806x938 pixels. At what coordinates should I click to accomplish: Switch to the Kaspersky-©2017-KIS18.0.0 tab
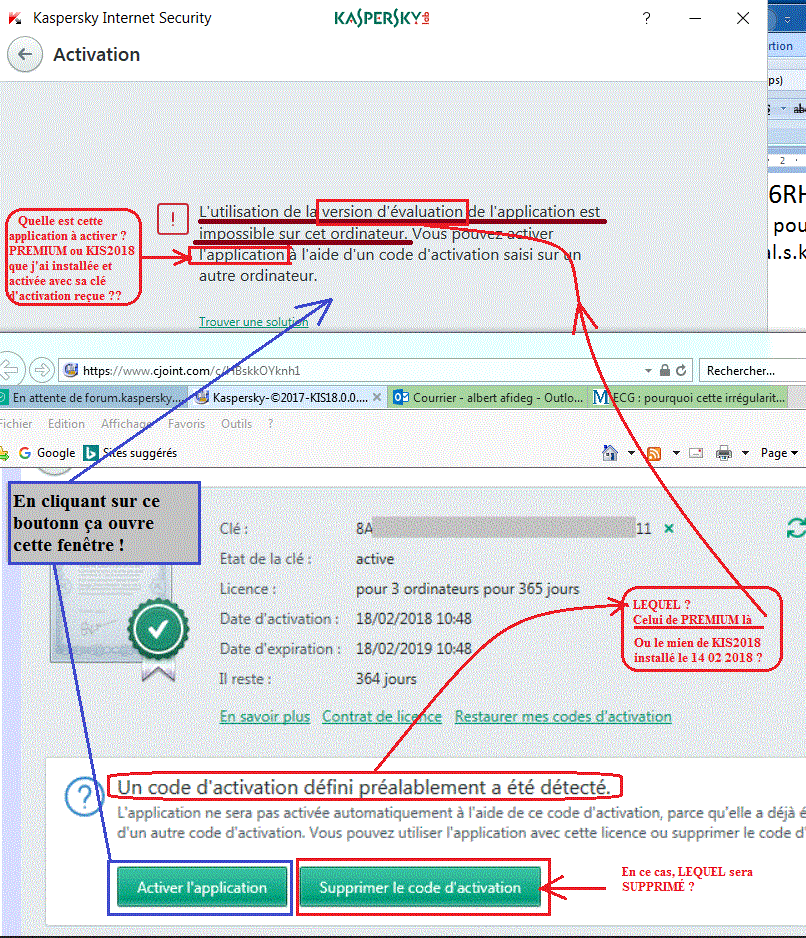coord(289,397)
